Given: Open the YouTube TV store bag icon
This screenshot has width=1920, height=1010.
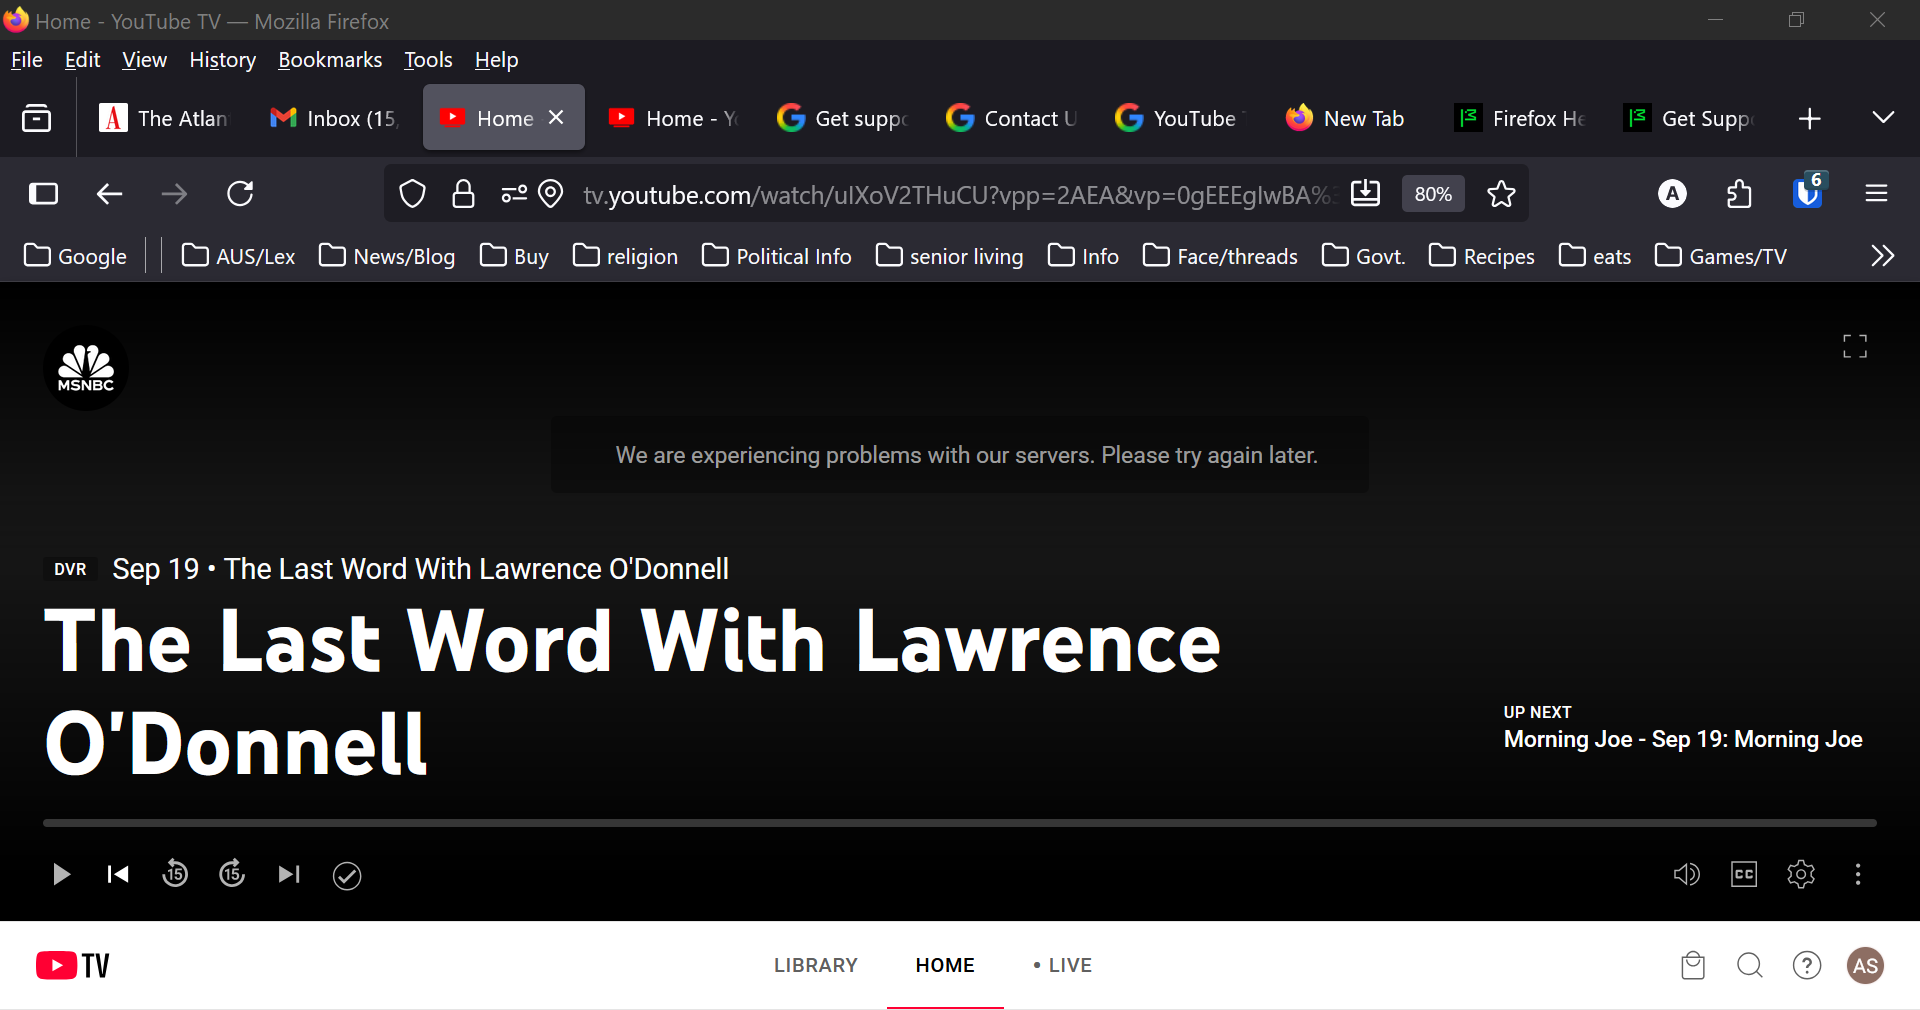Looking at the screenshot, I should [1693, 965].
